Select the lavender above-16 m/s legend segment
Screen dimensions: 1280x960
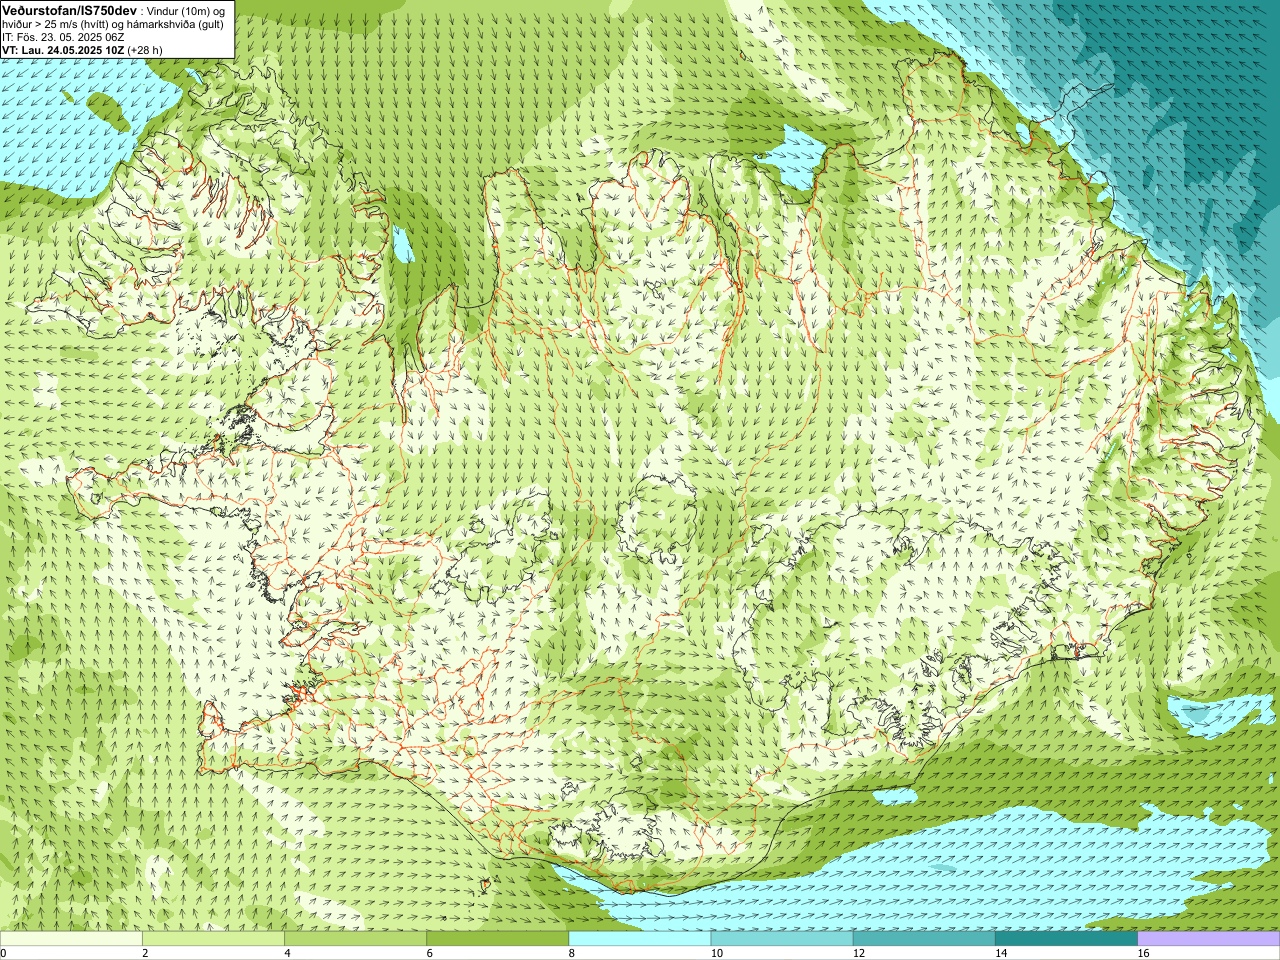(x=1209, y=939)
